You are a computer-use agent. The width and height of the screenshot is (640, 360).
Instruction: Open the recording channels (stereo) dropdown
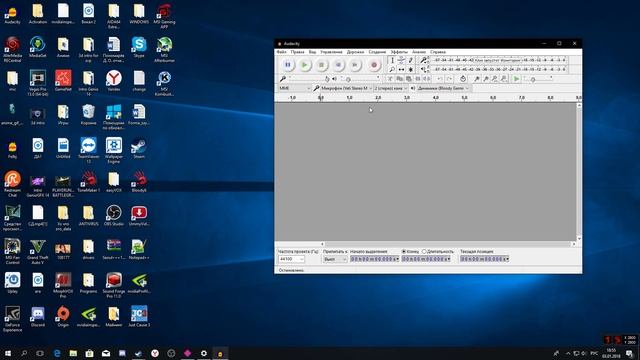(x=391, y=88)
